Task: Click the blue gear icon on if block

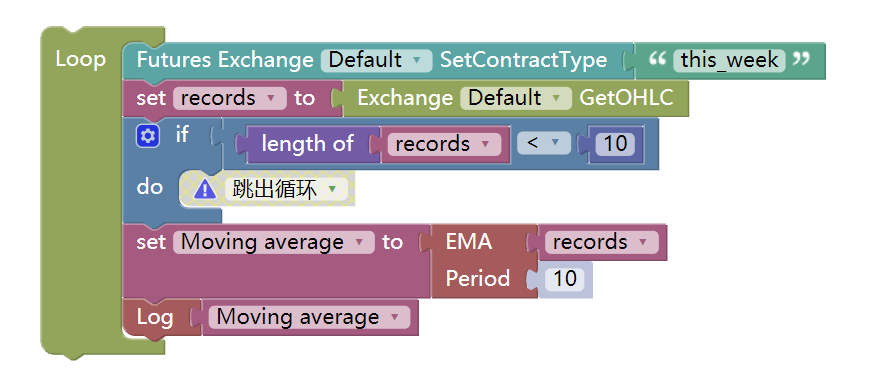Action: point(148,136)
